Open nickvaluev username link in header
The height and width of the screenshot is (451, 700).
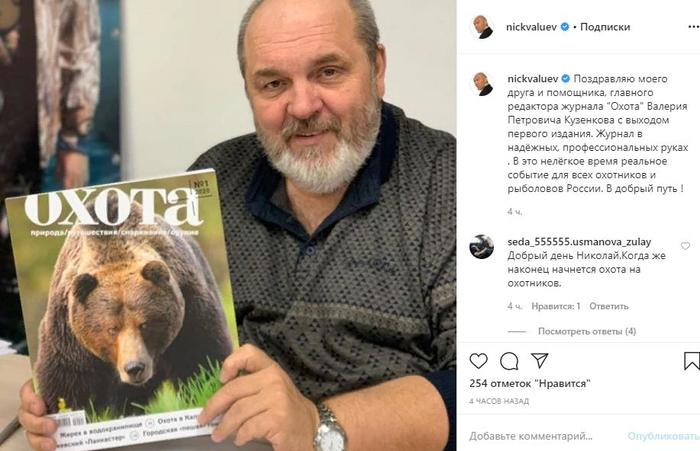coord(531,27)
